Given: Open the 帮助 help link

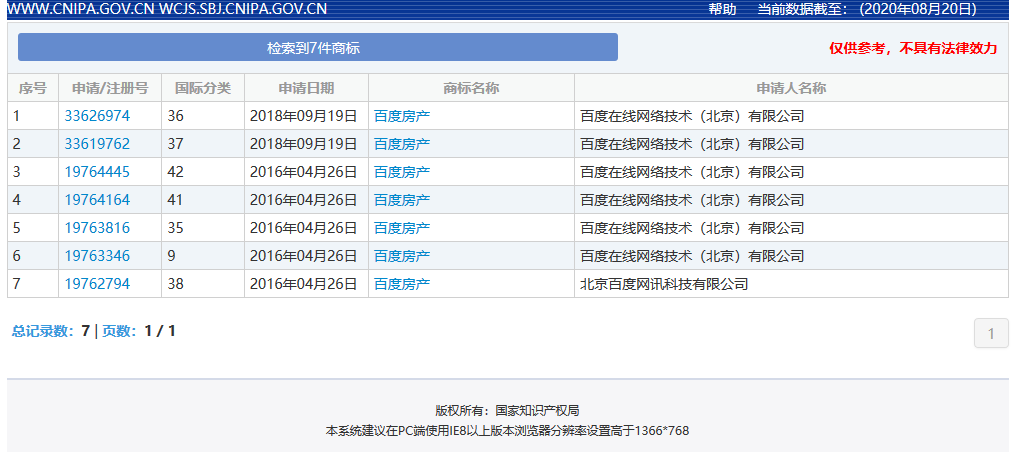Looking at the screenshot, I should coord(722,9).
